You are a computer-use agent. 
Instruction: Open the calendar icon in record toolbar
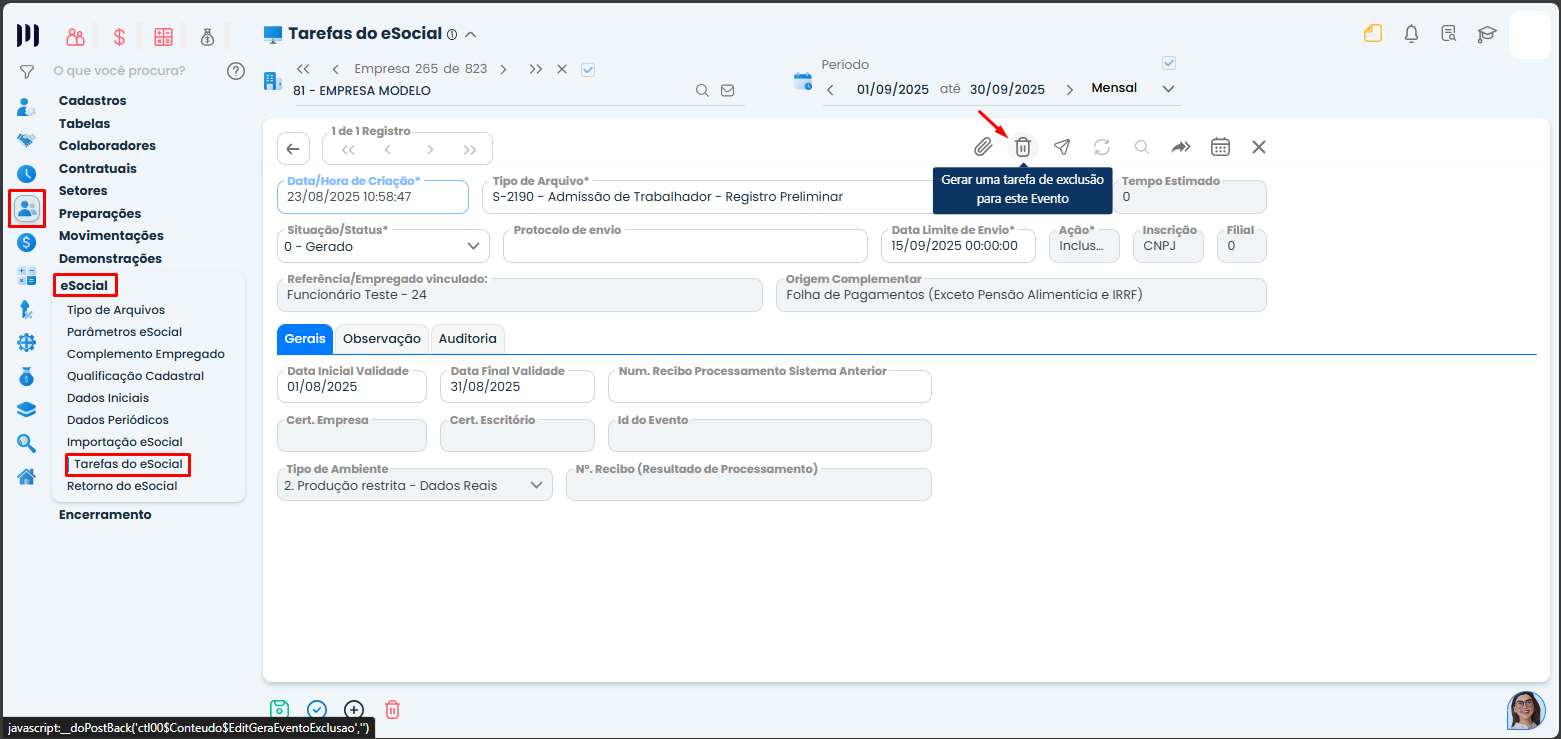(x=1220, y=147)
